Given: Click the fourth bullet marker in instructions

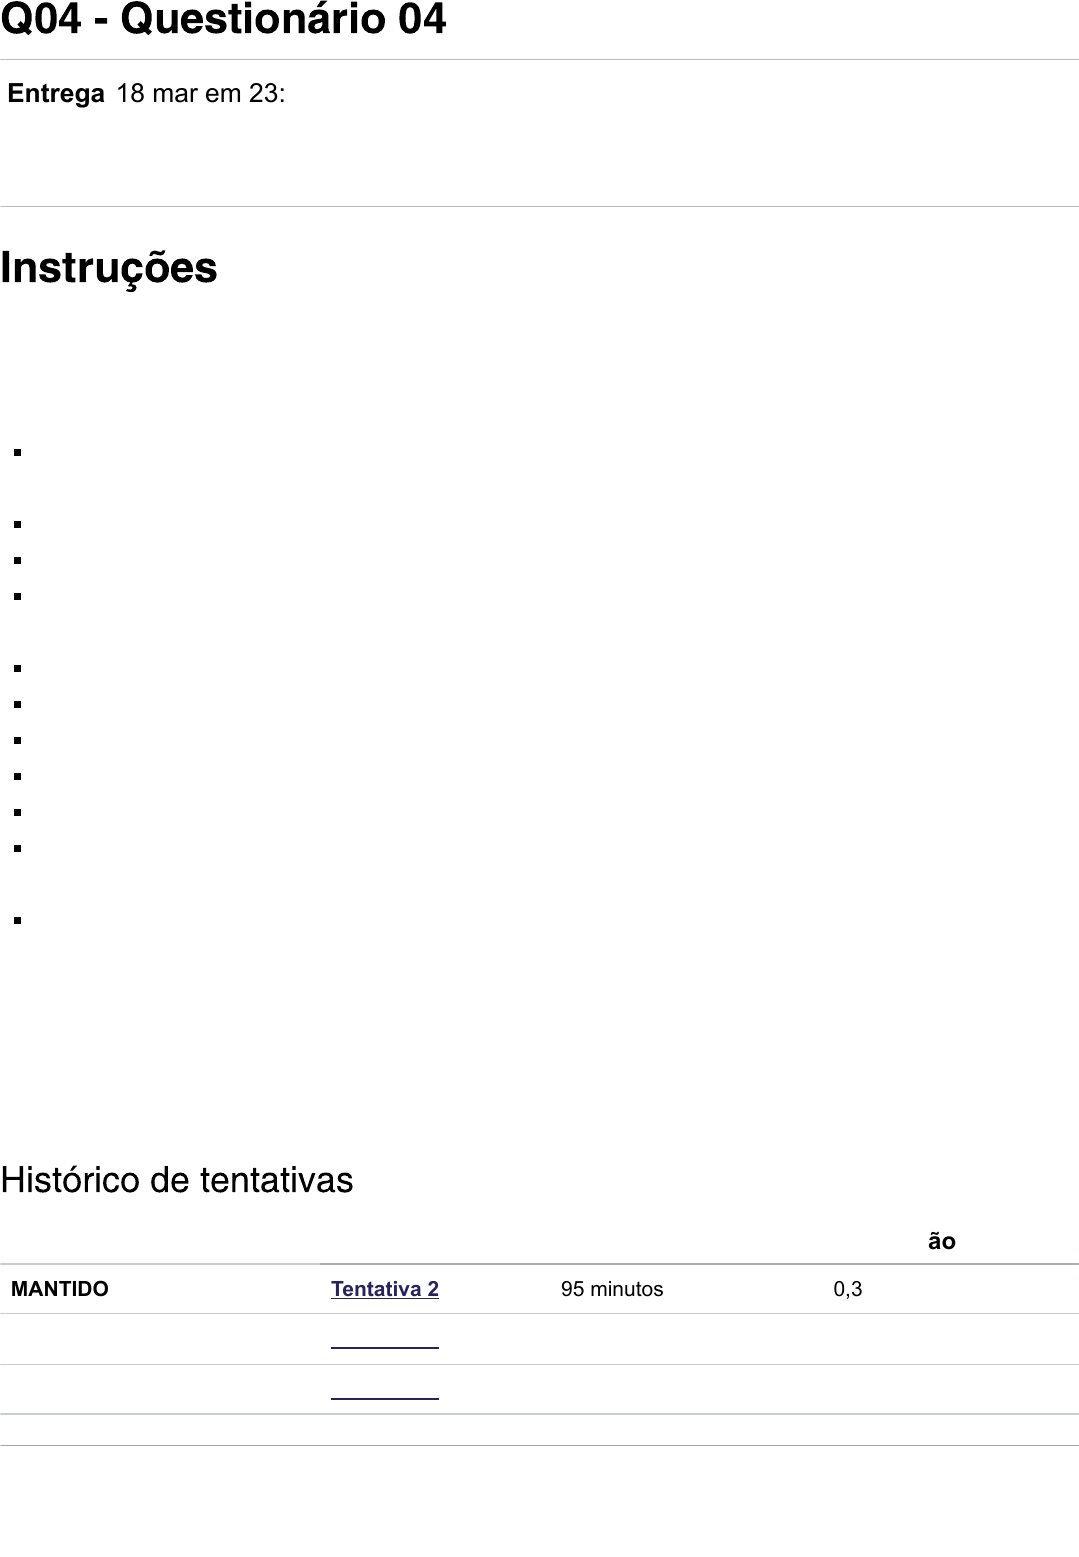Looking at the screenshot, I should click(18, 596).
